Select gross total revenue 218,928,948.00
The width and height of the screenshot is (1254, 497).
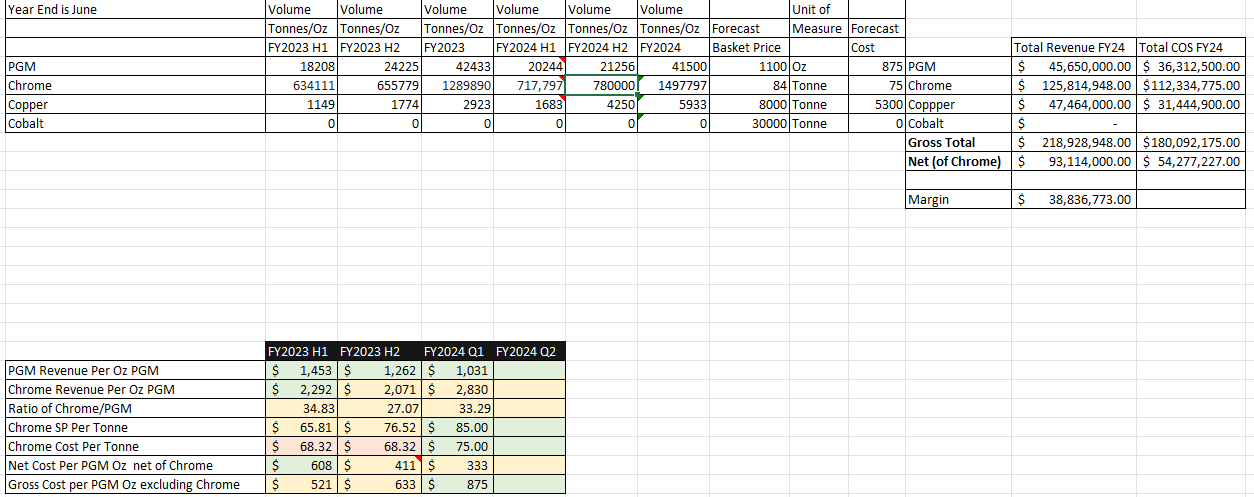pos(1075,143)
